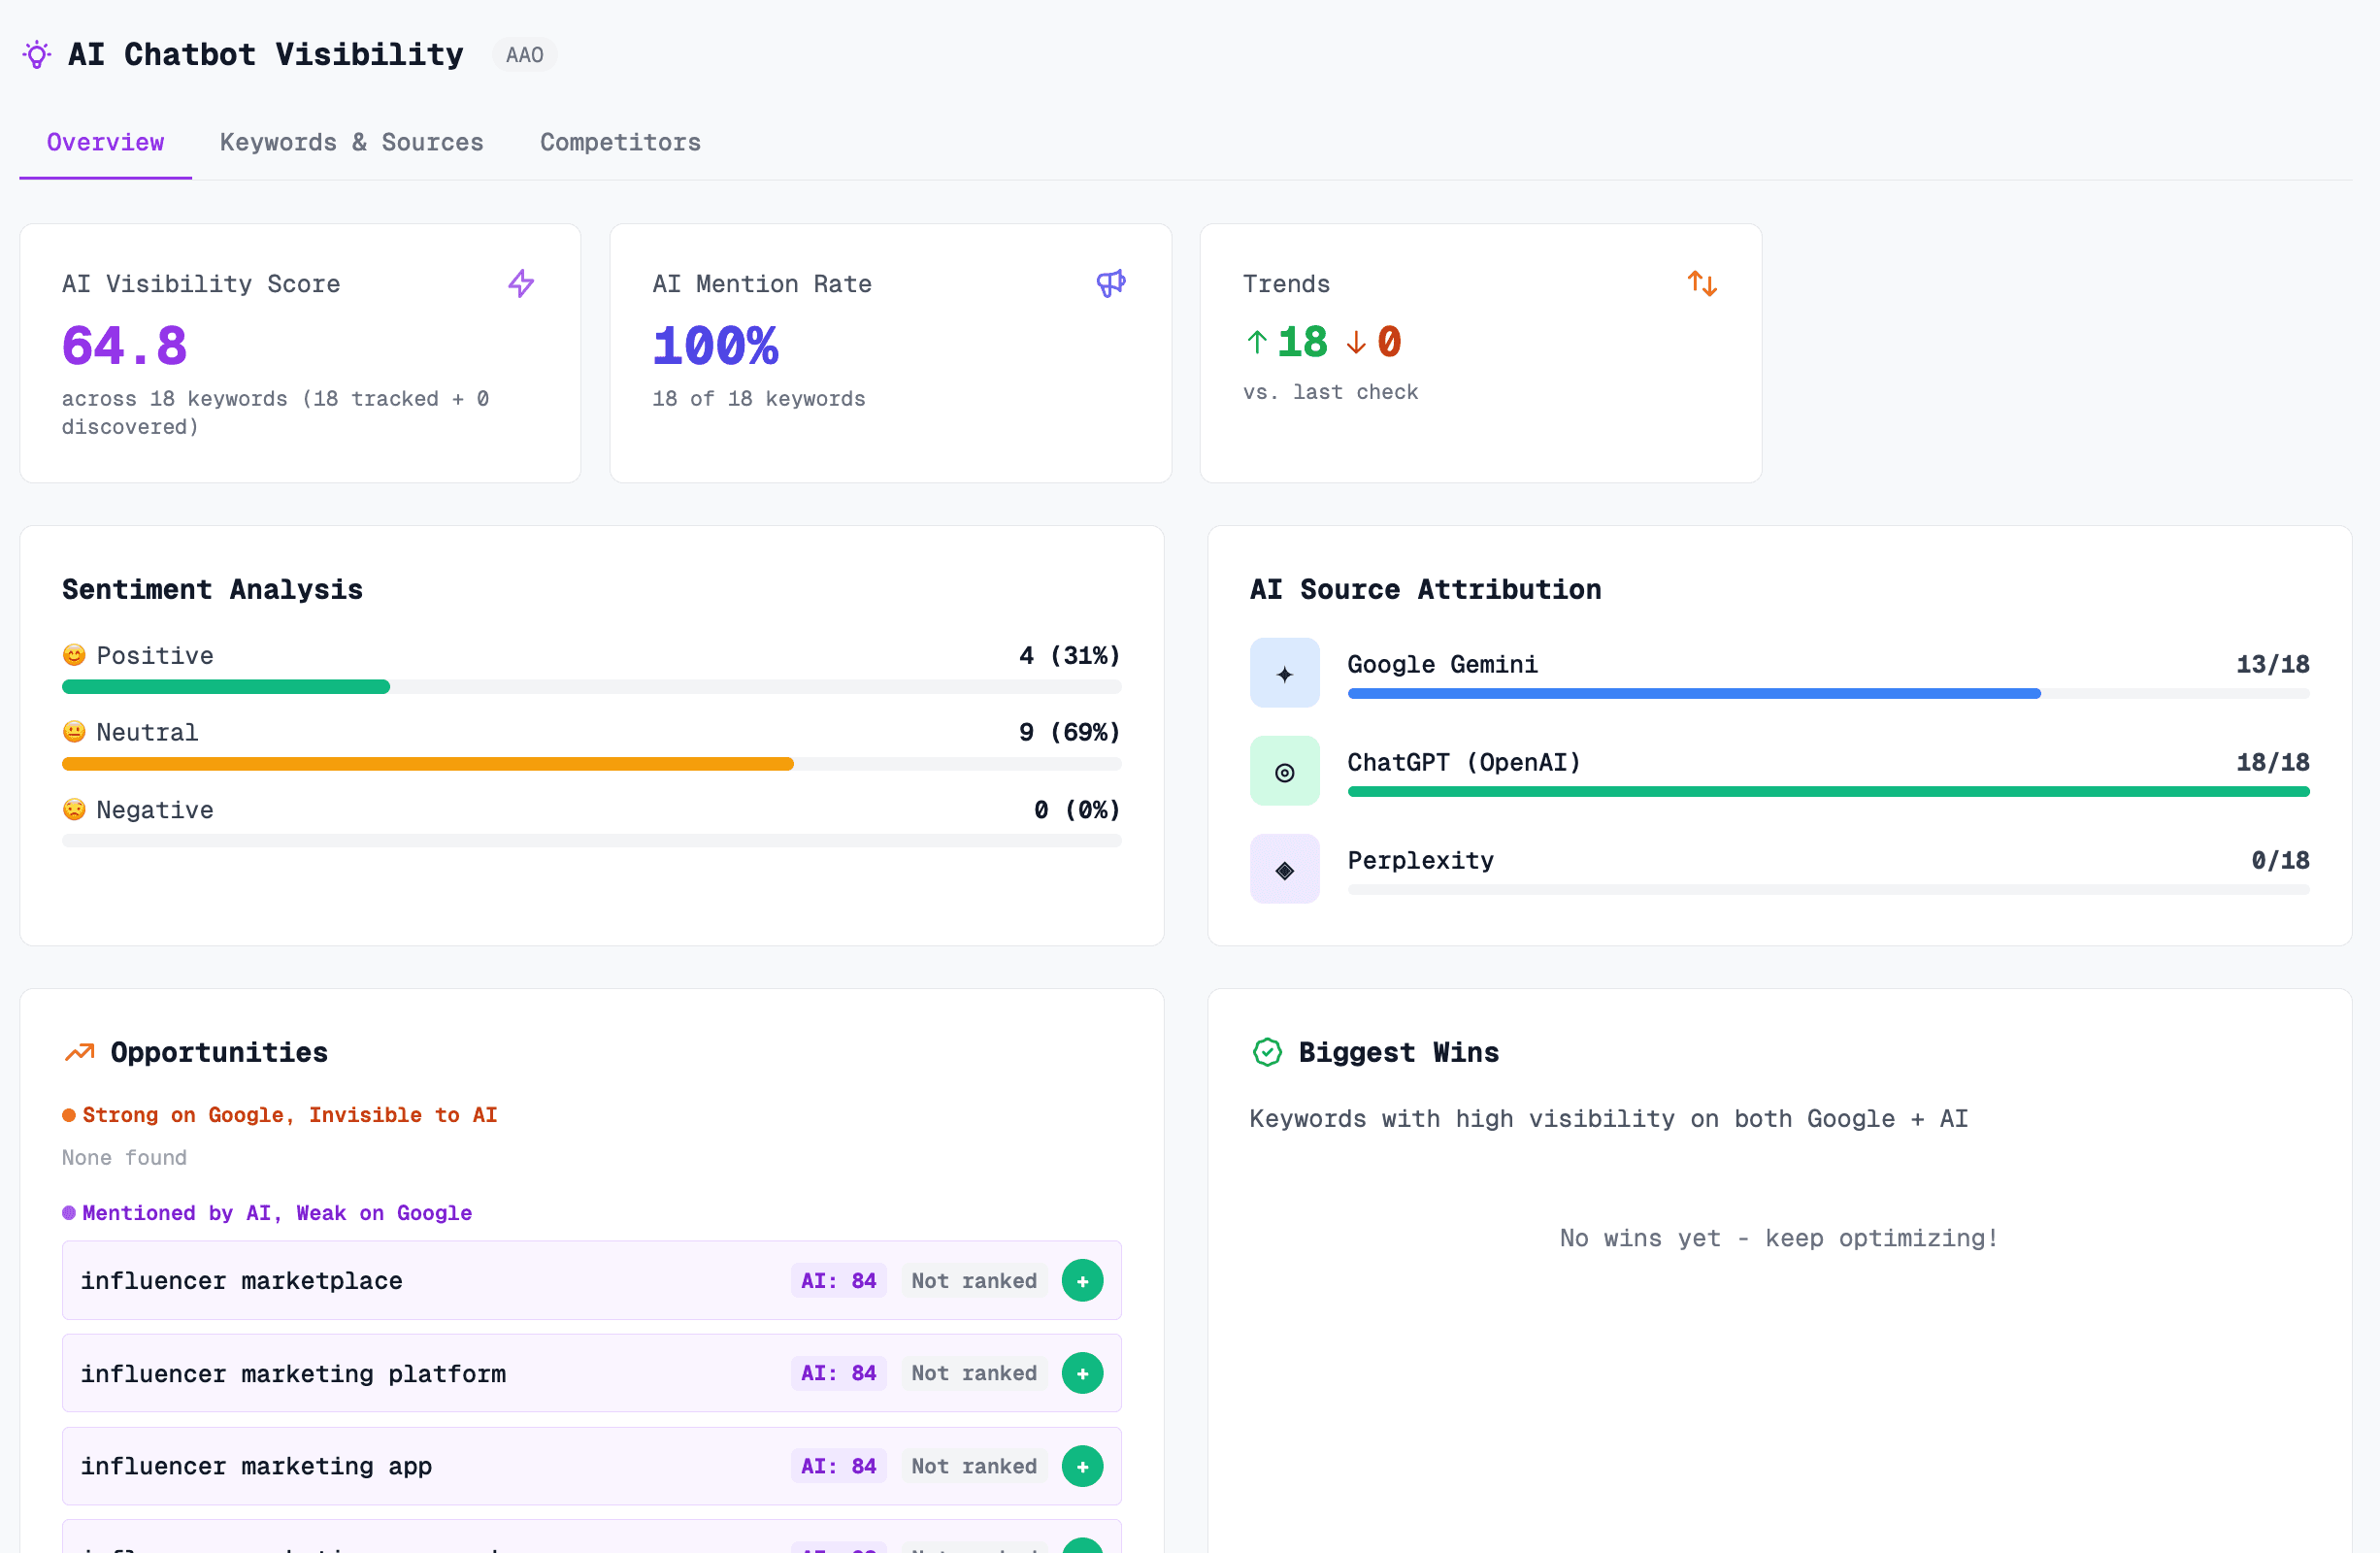Viewport: 2380px width, 1553px height.
Task: Click the megaphone icon on AI Mention Rate card
Action: tap(1111, 283)
